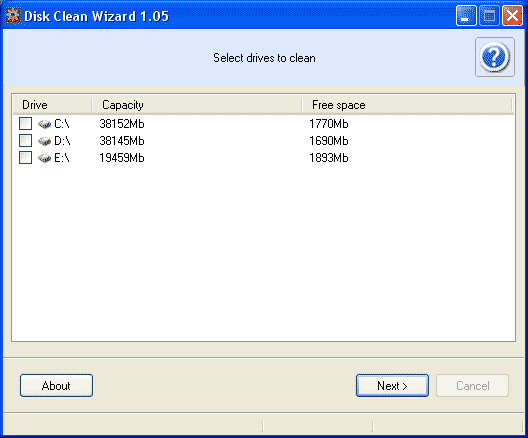This screenshot has width=528, height=438.
Task: Click the Disk Clean Wizard title bar icon
Action: 13,15
